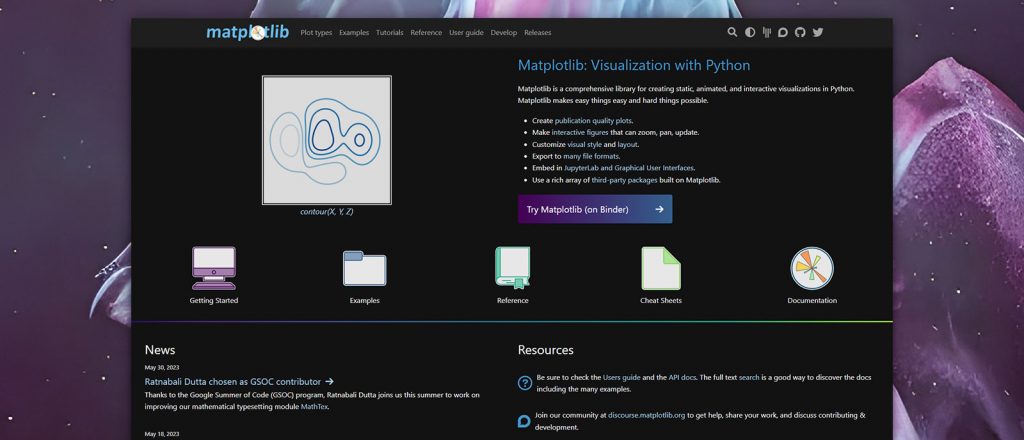Open the Cheat Sheets text label
Screen dimensions: 1024x440
pos(661,301)
